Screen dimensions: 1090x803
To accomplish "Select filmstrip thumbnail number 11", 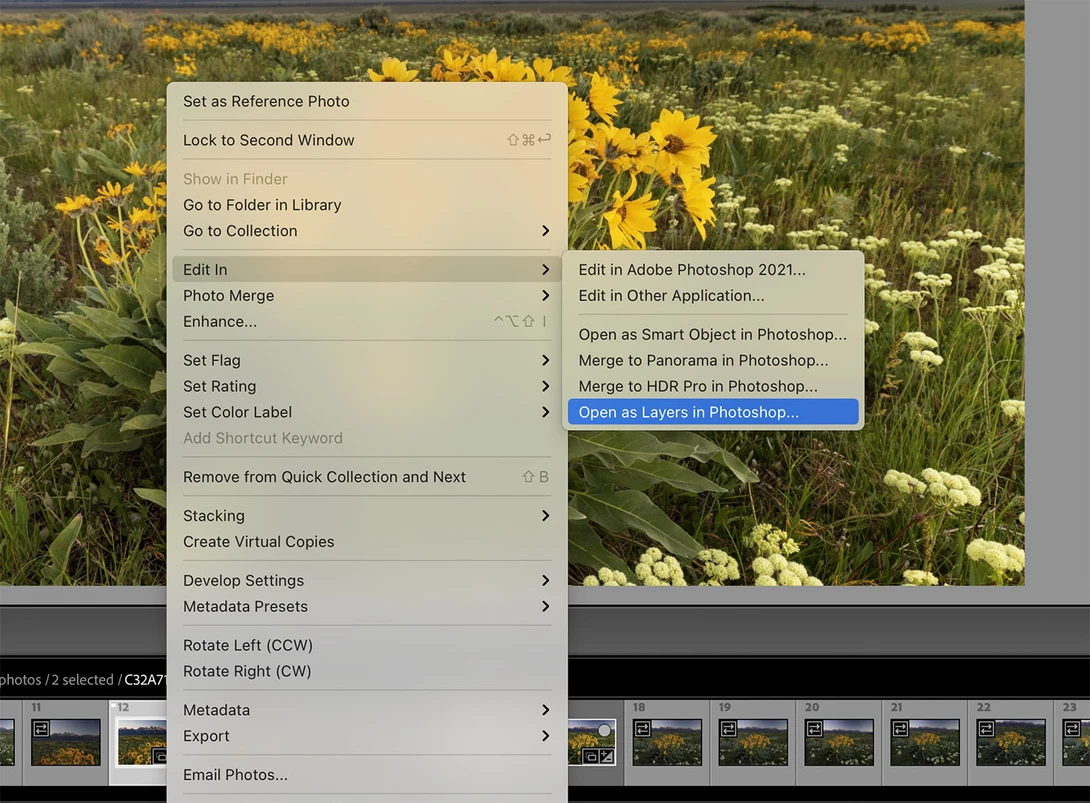I will (x=65, y=743).
